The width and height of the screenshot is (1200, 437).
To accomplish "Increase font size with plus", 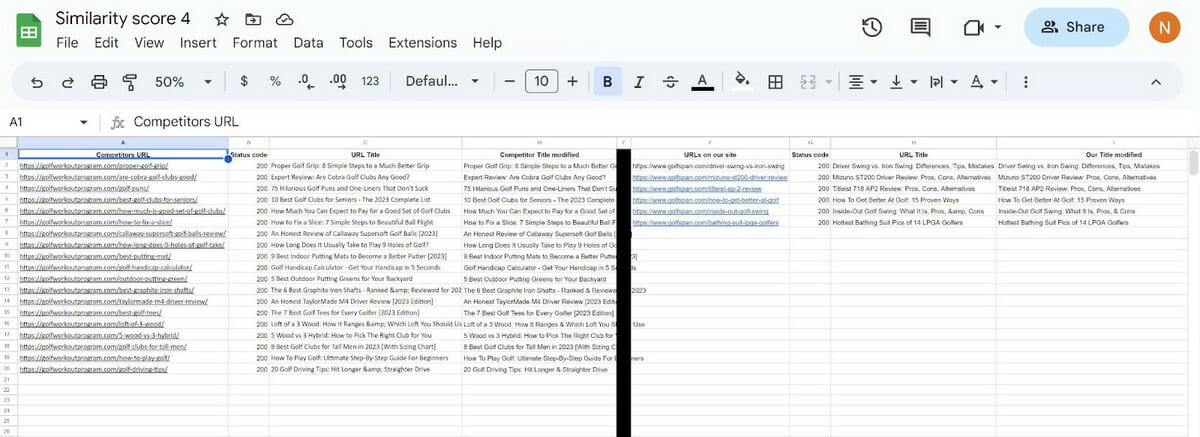I will 572,82.
